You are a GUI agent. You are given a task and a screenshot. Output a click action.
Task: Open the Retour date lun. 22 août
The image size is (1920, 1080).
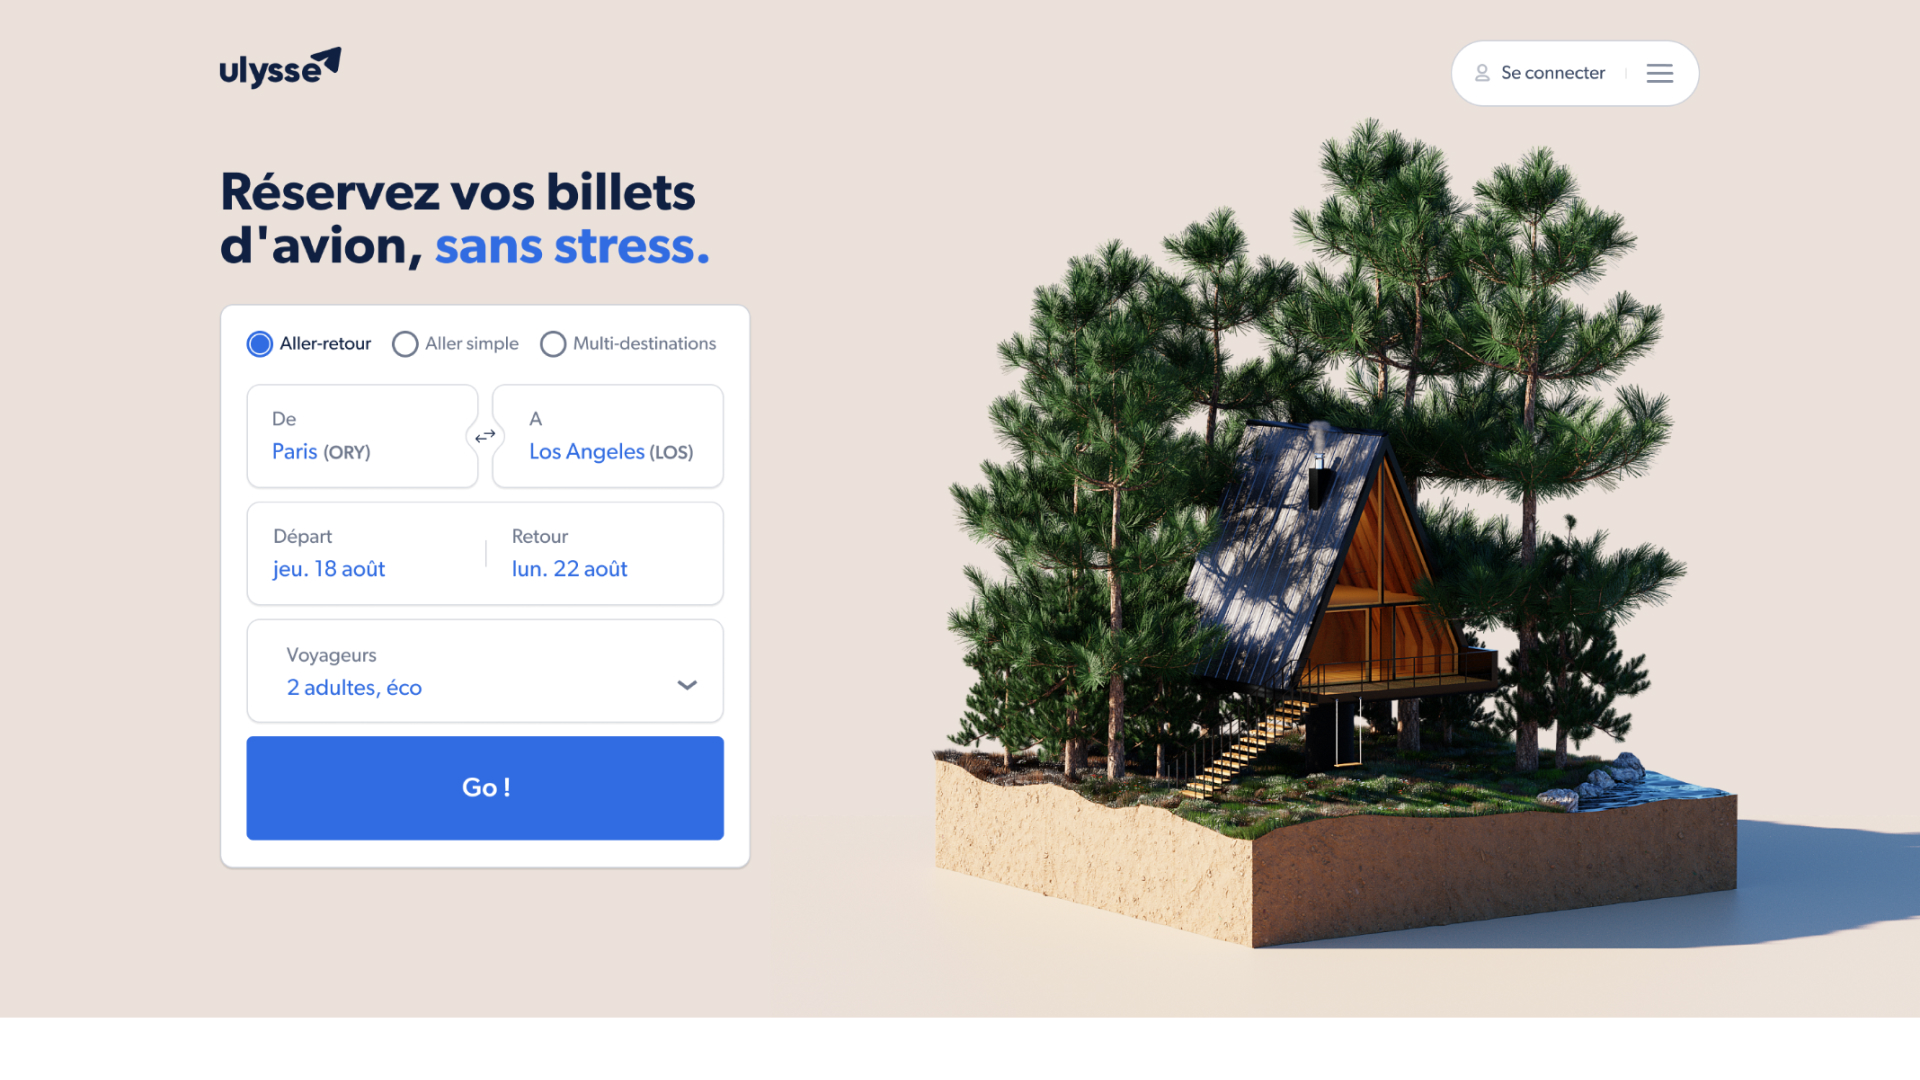(x=570, y=569)
